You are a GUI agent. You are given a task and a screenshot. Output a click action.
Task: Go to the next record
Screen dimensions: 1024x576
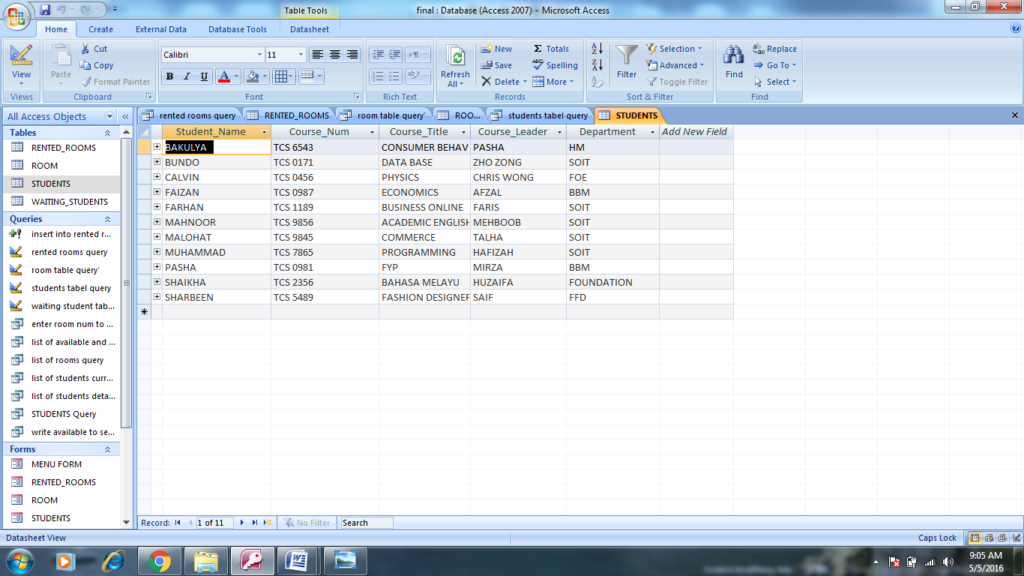tap(242, 523)
